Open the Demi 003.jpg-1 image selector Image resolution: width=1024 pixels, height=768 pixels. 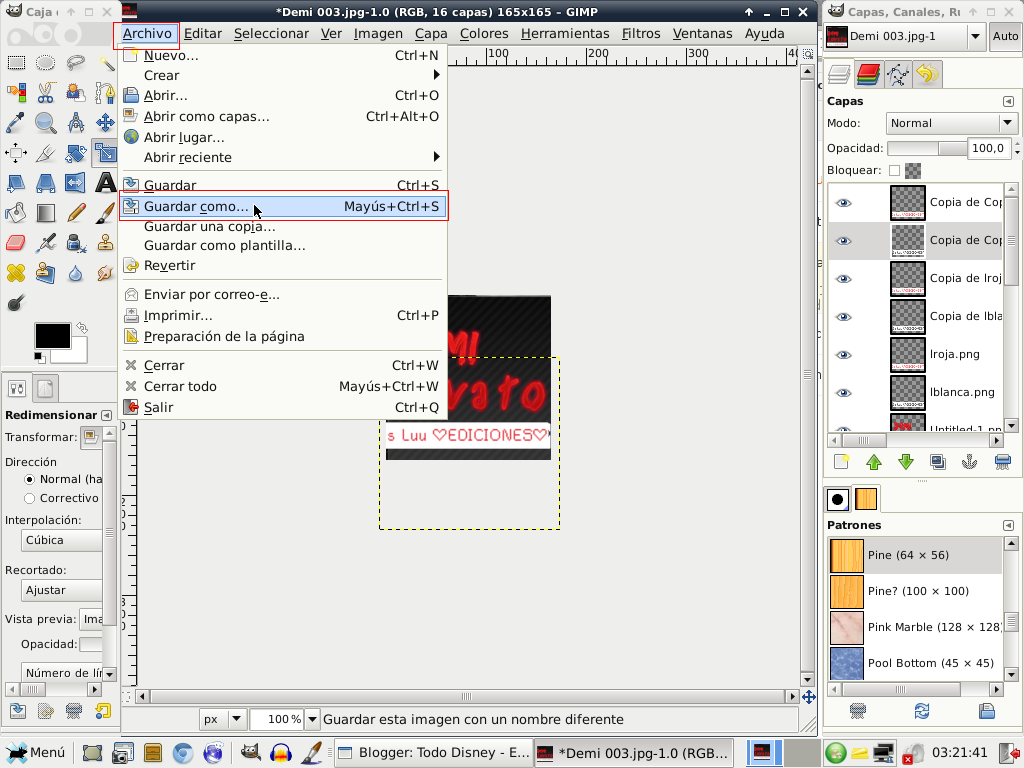(904, 37)
